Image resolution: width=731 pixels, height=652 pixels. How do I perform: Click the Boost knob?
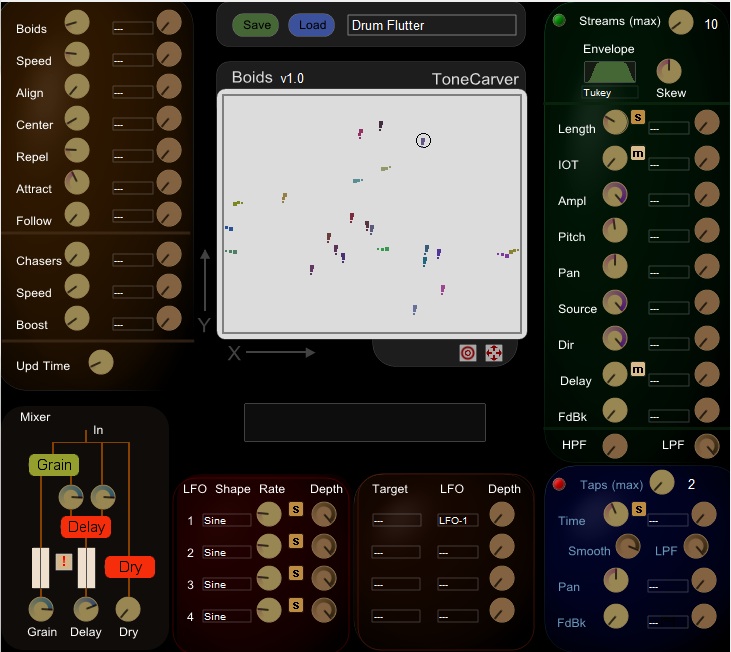77,318
